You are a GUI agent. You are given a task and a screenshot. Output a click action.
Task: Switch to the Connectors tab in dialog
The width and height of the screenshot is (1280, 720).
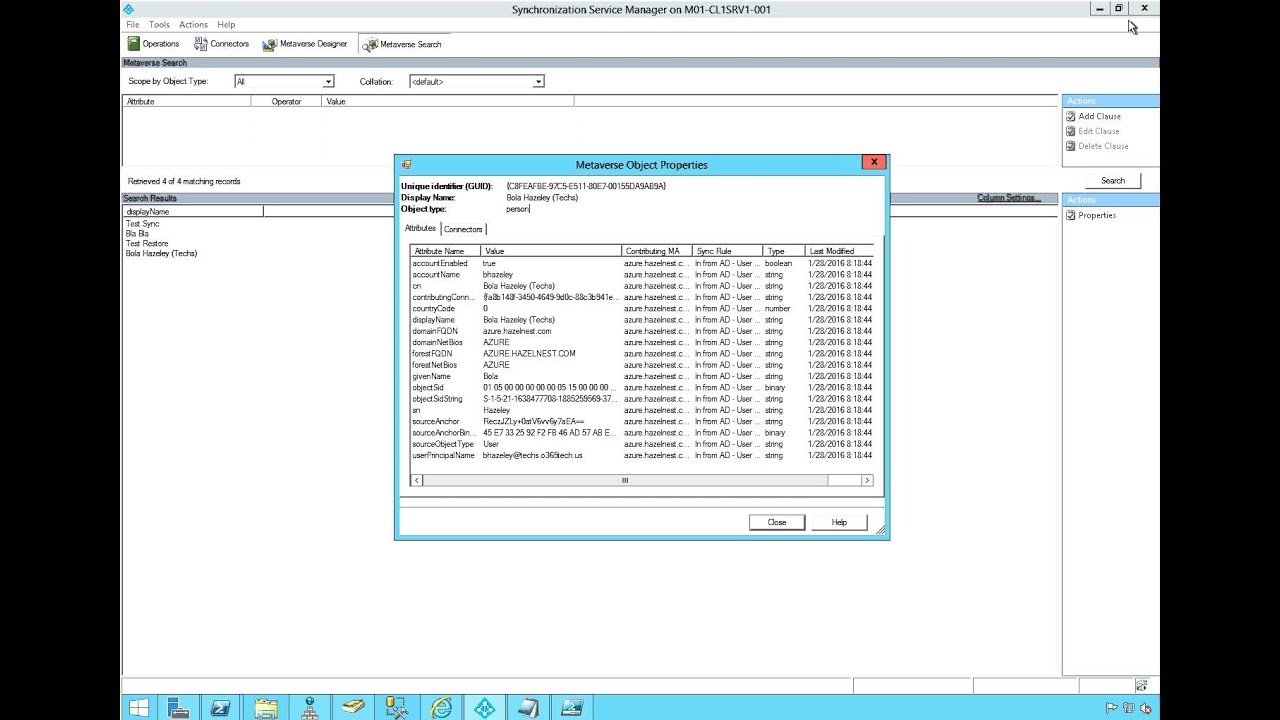[463, 229]
